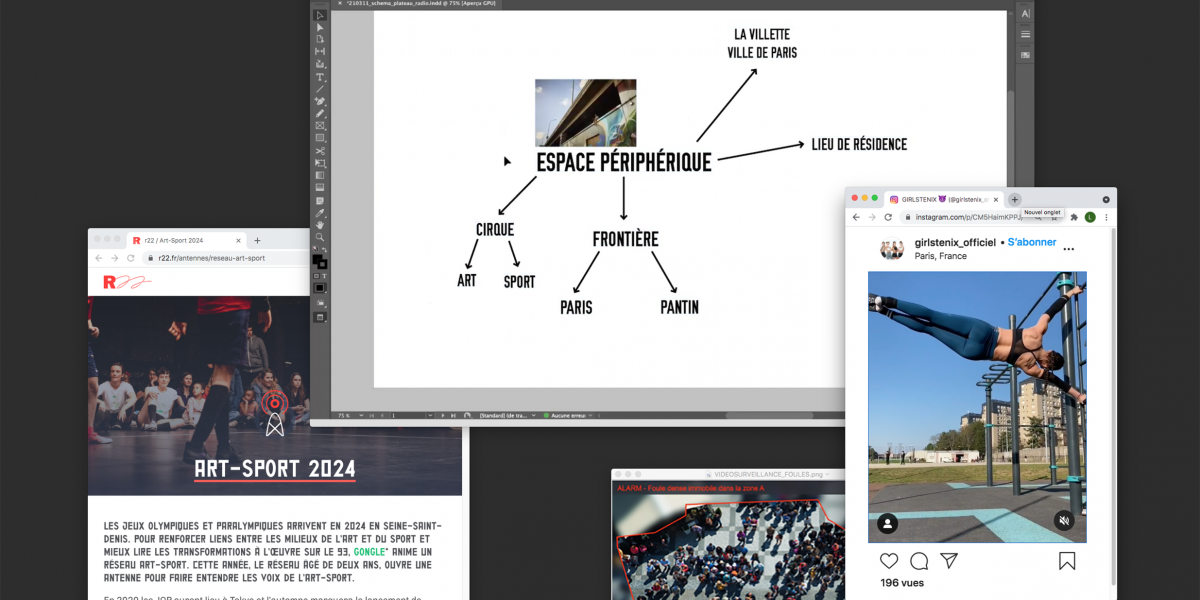Reload the Instagram page
The width and height of the screenshot is (1200, 600).
point(888,217)
